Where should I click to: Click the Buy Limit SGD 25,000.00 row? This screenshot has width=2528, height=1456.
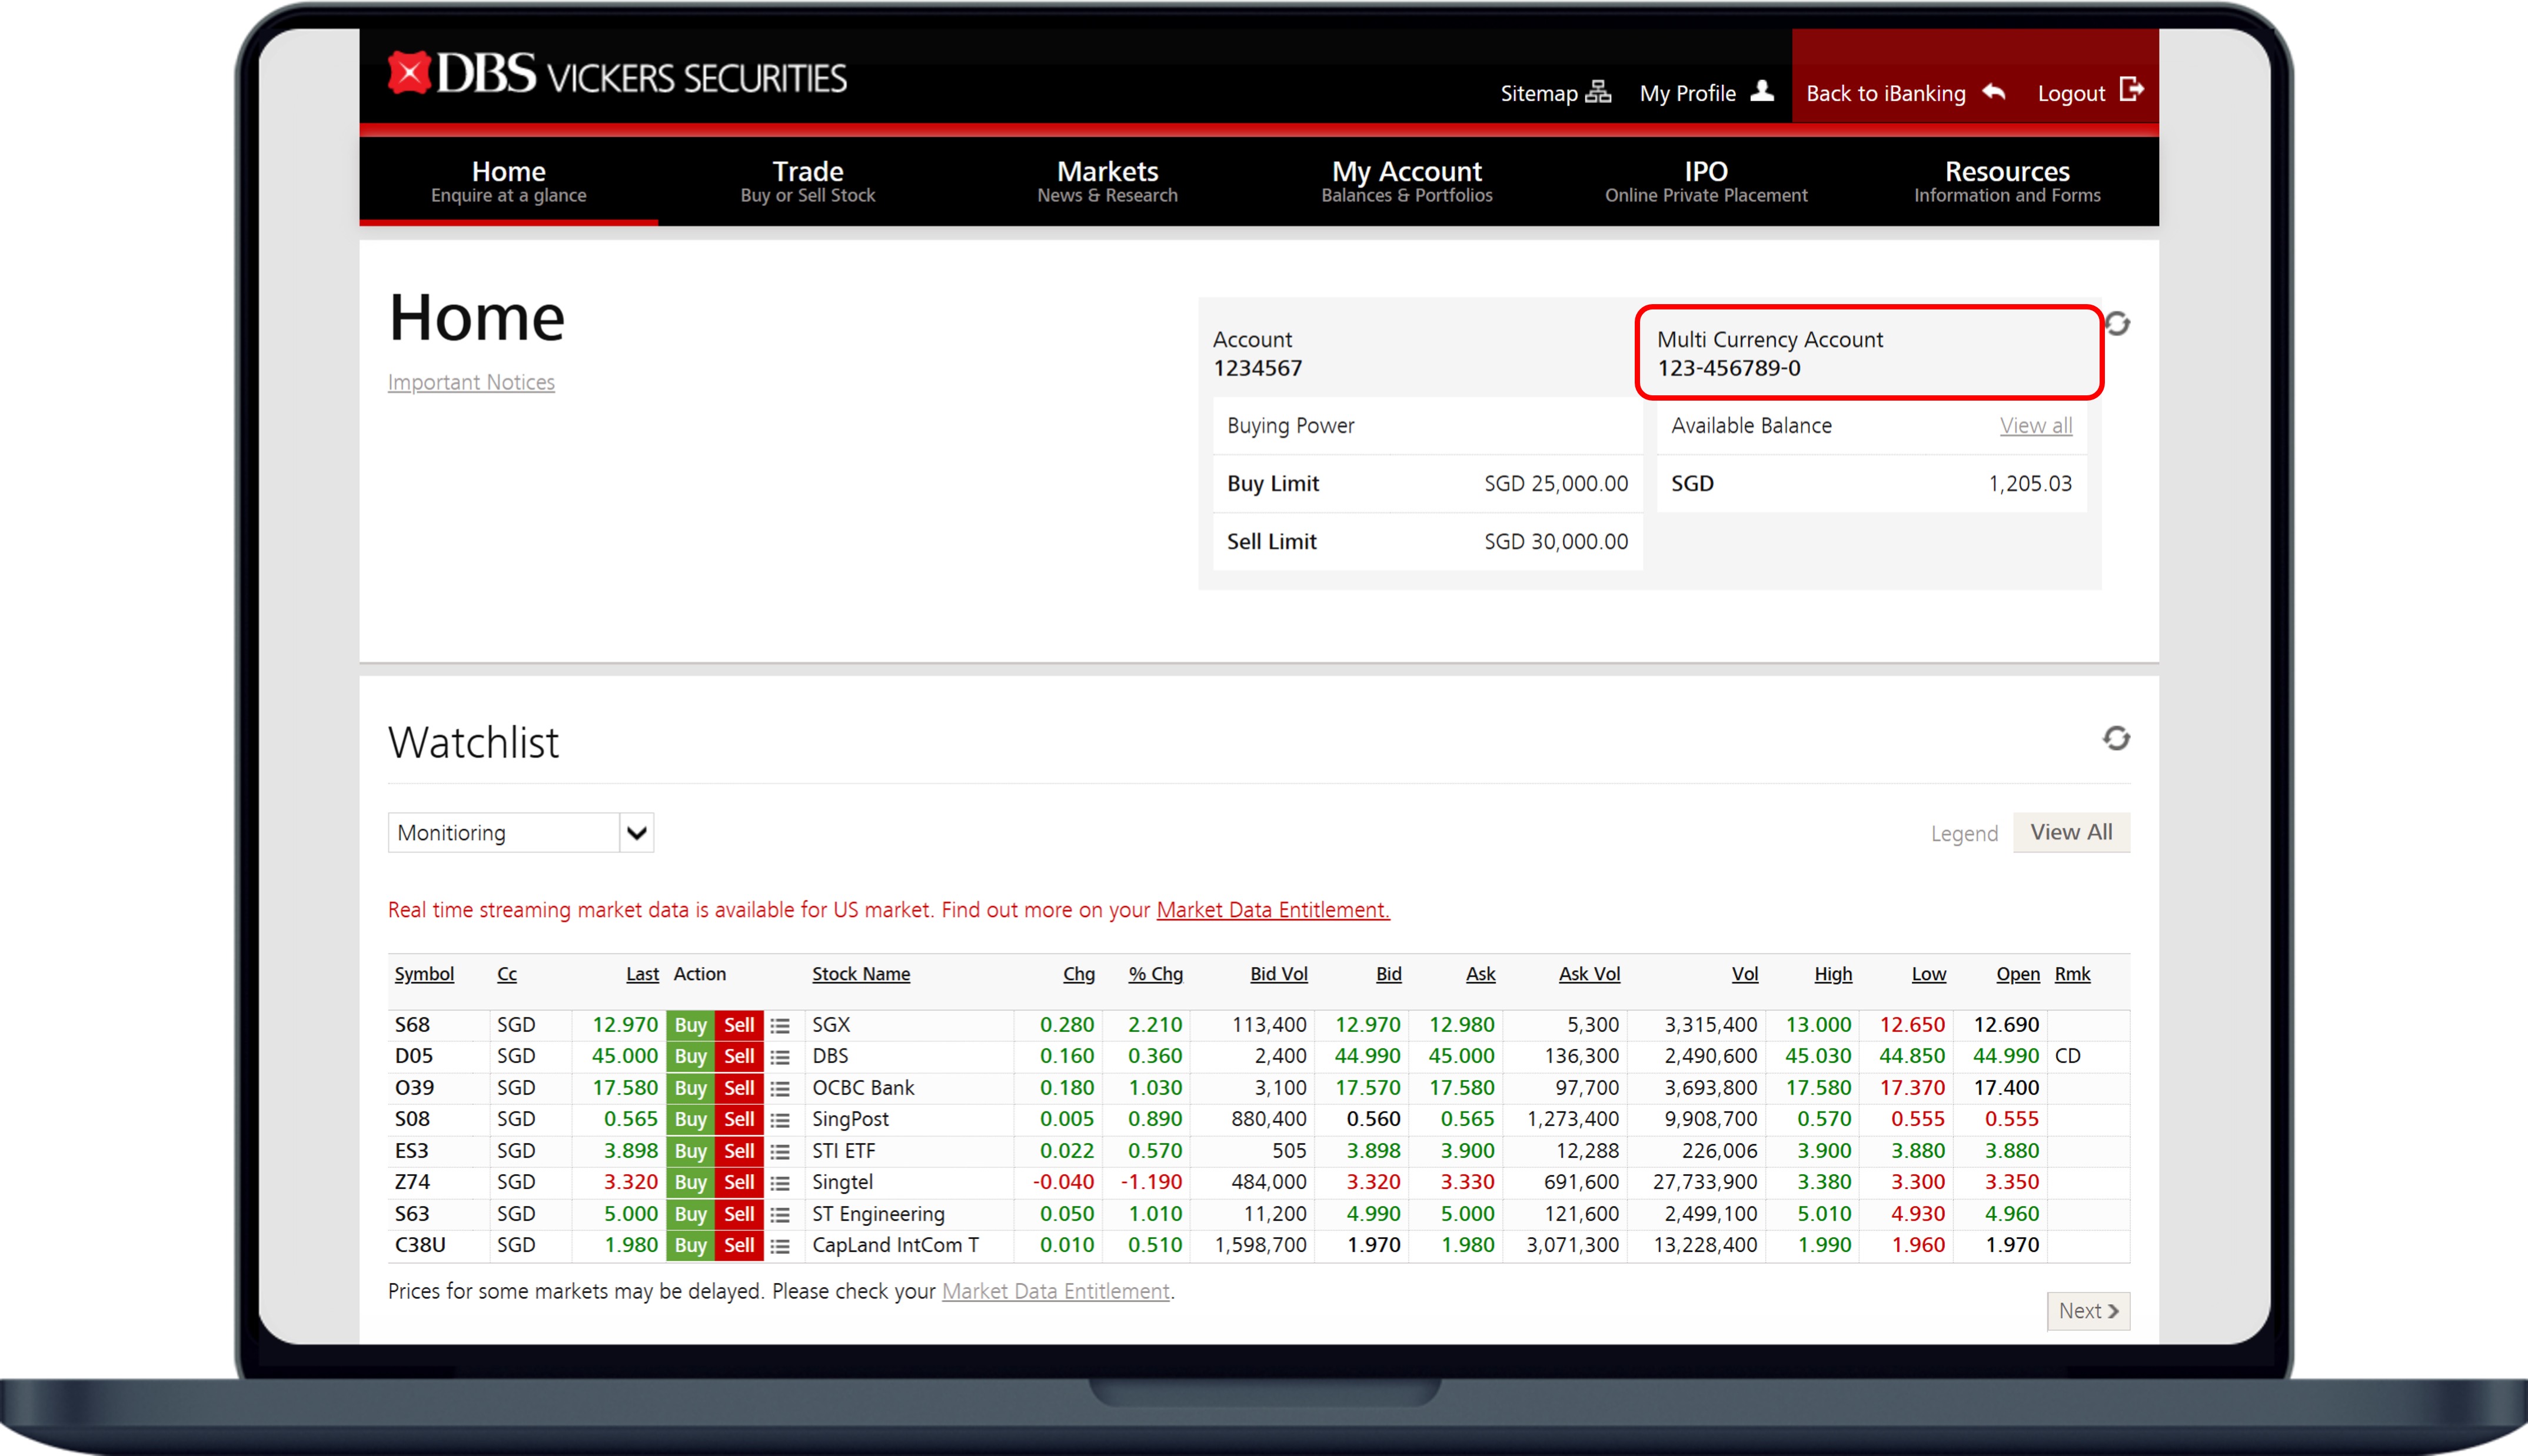click(1427, 484)
